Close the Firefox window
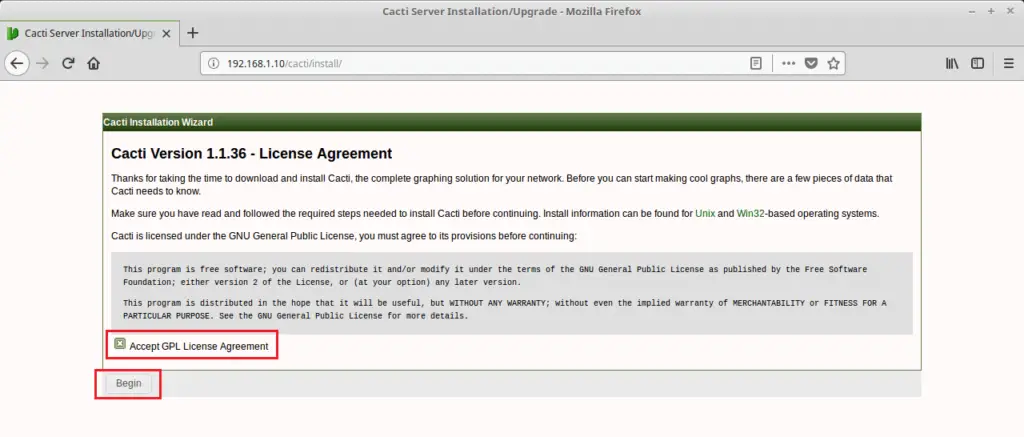Image resolution: width=1024 pixels, height=437 pixels. coord(1008,11)
